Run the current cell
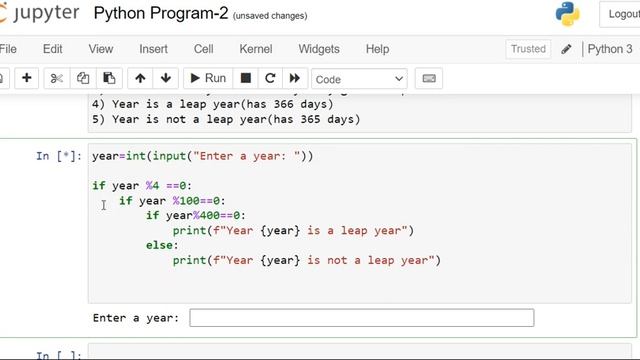Image resolution: width=640 pixels, height=360 pixels. [x=208, y=78]
